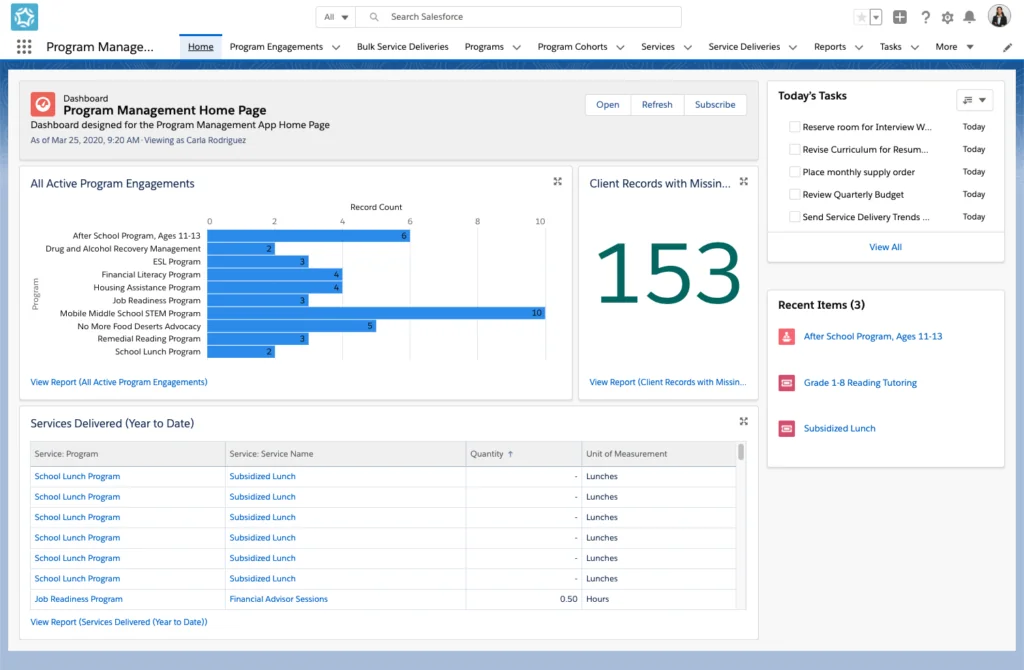This screenshot has width=1024, height=670.
Task: Expand the Services tab chevron
Action: point(688,47)
